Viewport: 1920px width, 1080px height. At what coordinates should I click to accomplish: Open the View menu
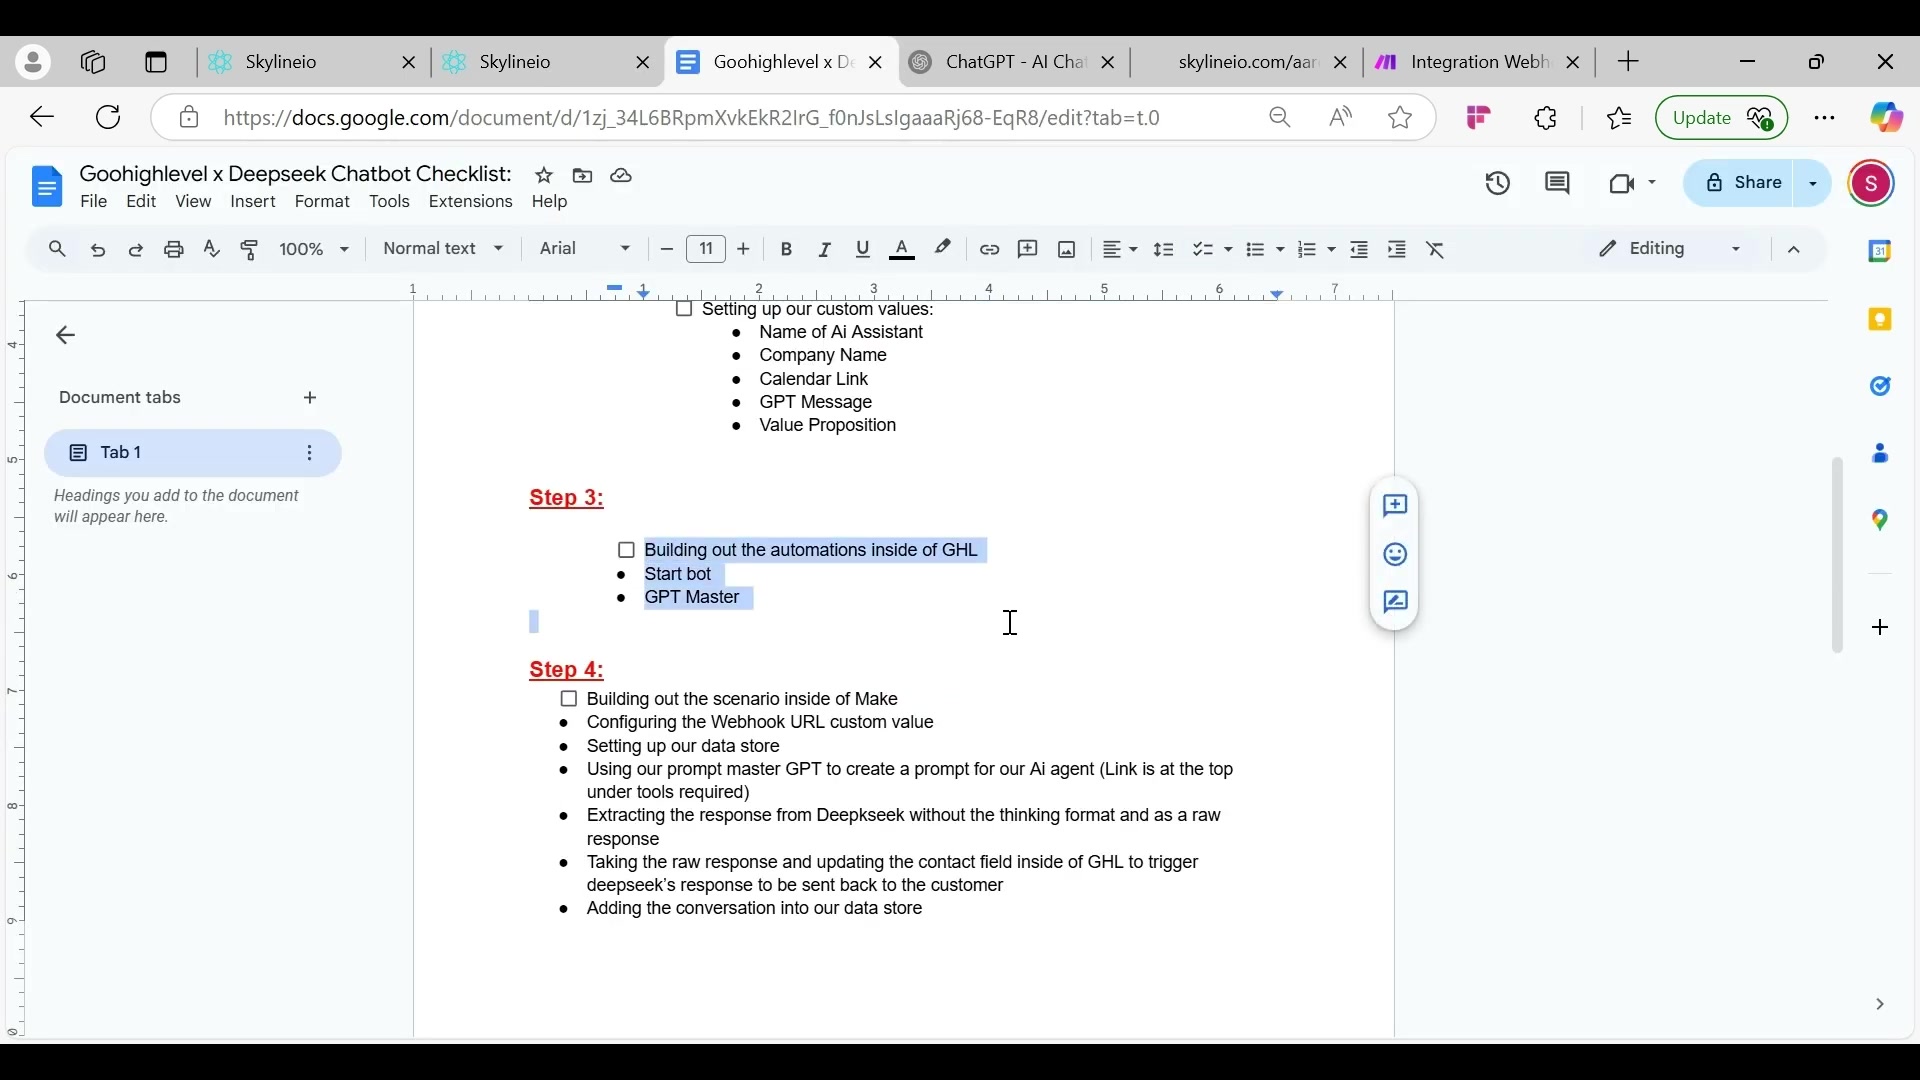tap(194, 202)
